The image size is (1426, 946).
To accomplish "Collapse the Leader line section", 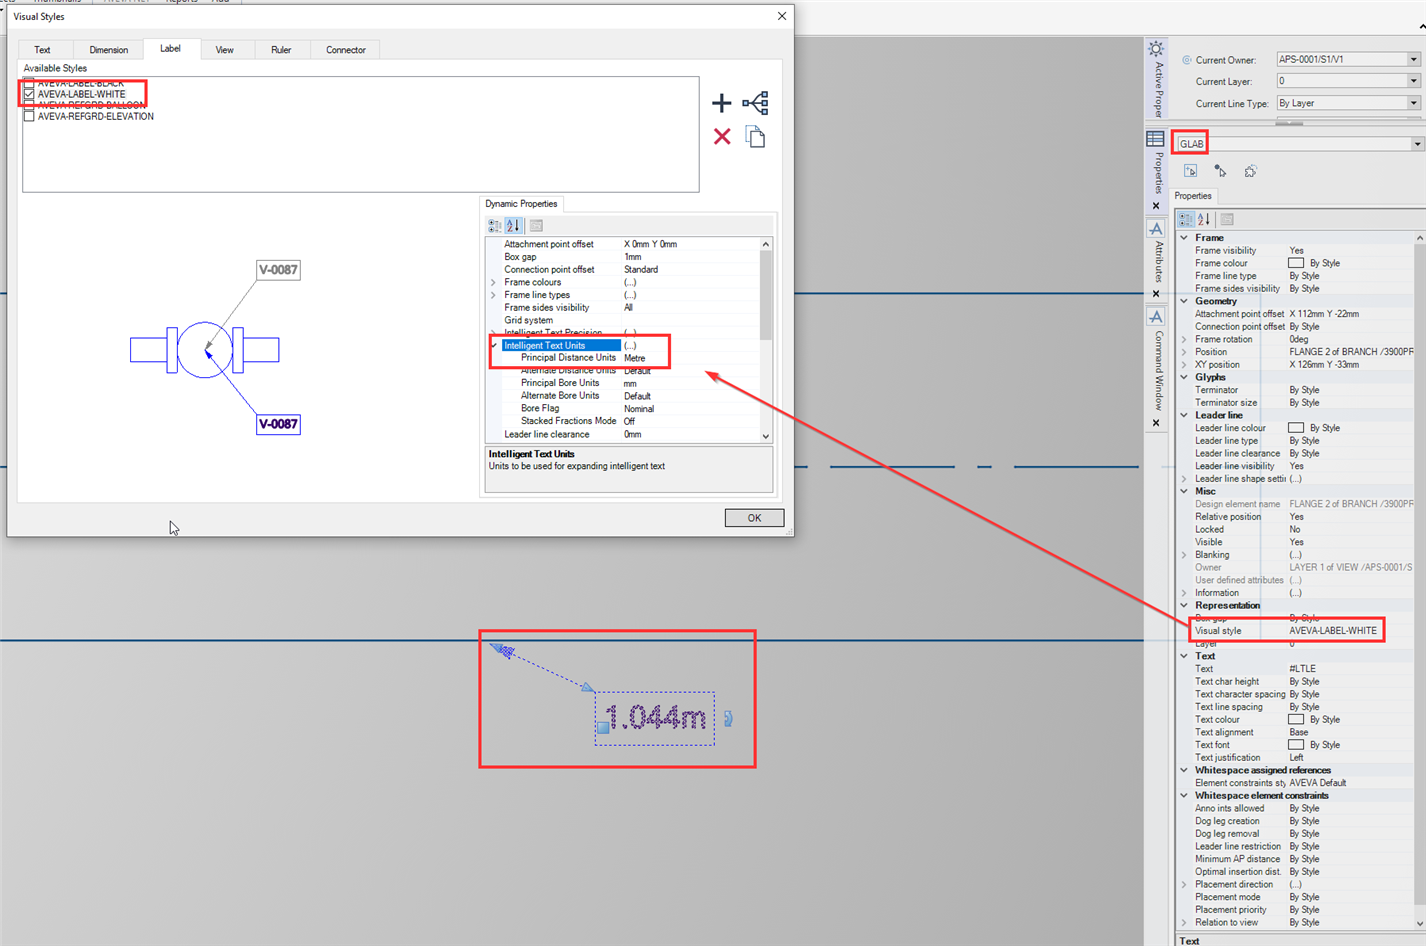I will click(x=1185, y=415).
